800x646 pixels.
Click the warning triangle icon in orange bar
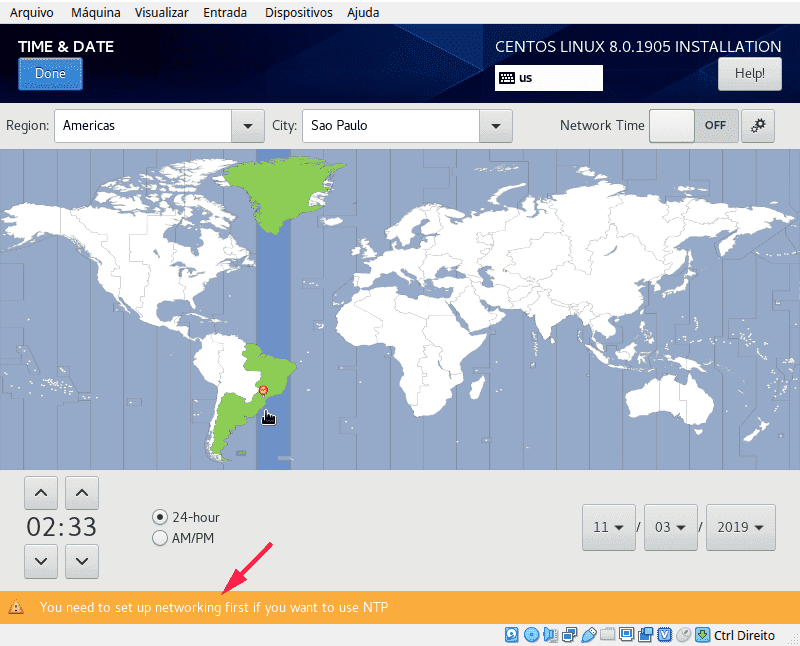(16, 607)
